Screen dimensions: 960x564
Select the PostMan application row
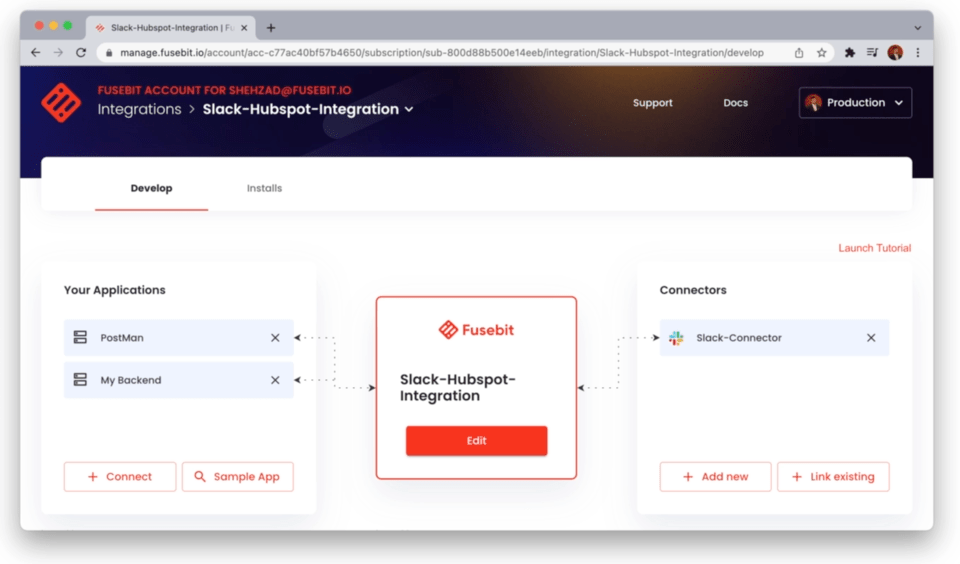click(x=179, y=337)
